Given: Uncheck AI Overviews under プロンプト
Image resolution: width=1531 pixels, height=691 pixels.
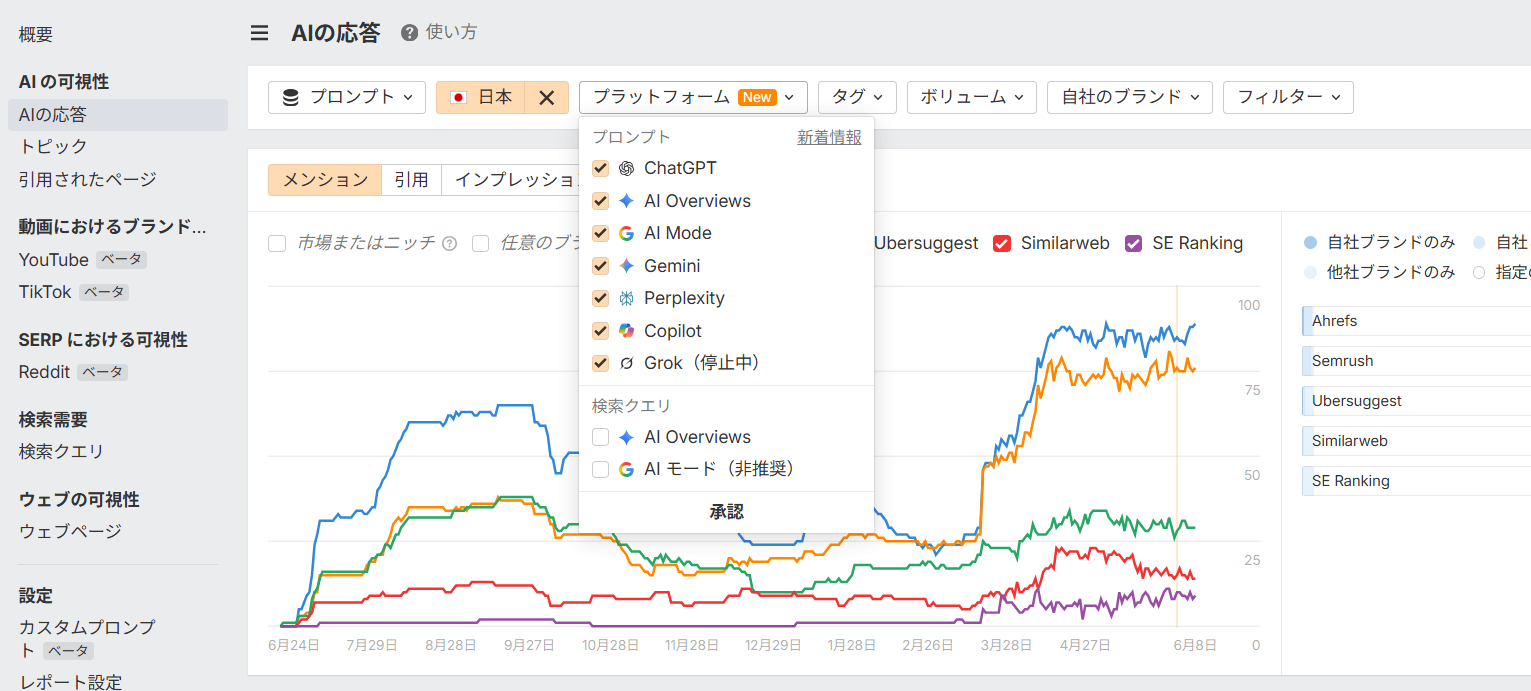Looking at the screenshot, I should coord(601,201).
